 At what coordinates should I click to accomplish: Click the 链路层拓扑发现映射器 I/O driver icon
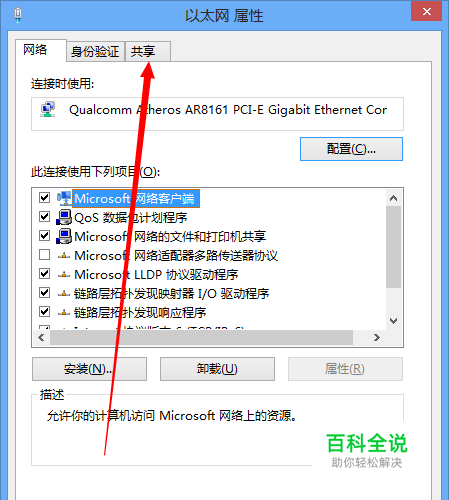click(64, 294)
